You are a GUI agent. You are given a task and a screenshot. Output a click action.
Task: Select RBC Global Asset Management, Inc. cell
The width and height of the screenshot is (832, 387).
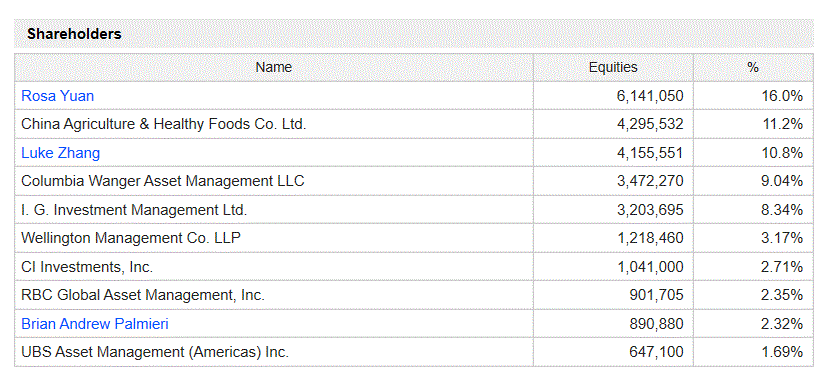pos(274,295)
